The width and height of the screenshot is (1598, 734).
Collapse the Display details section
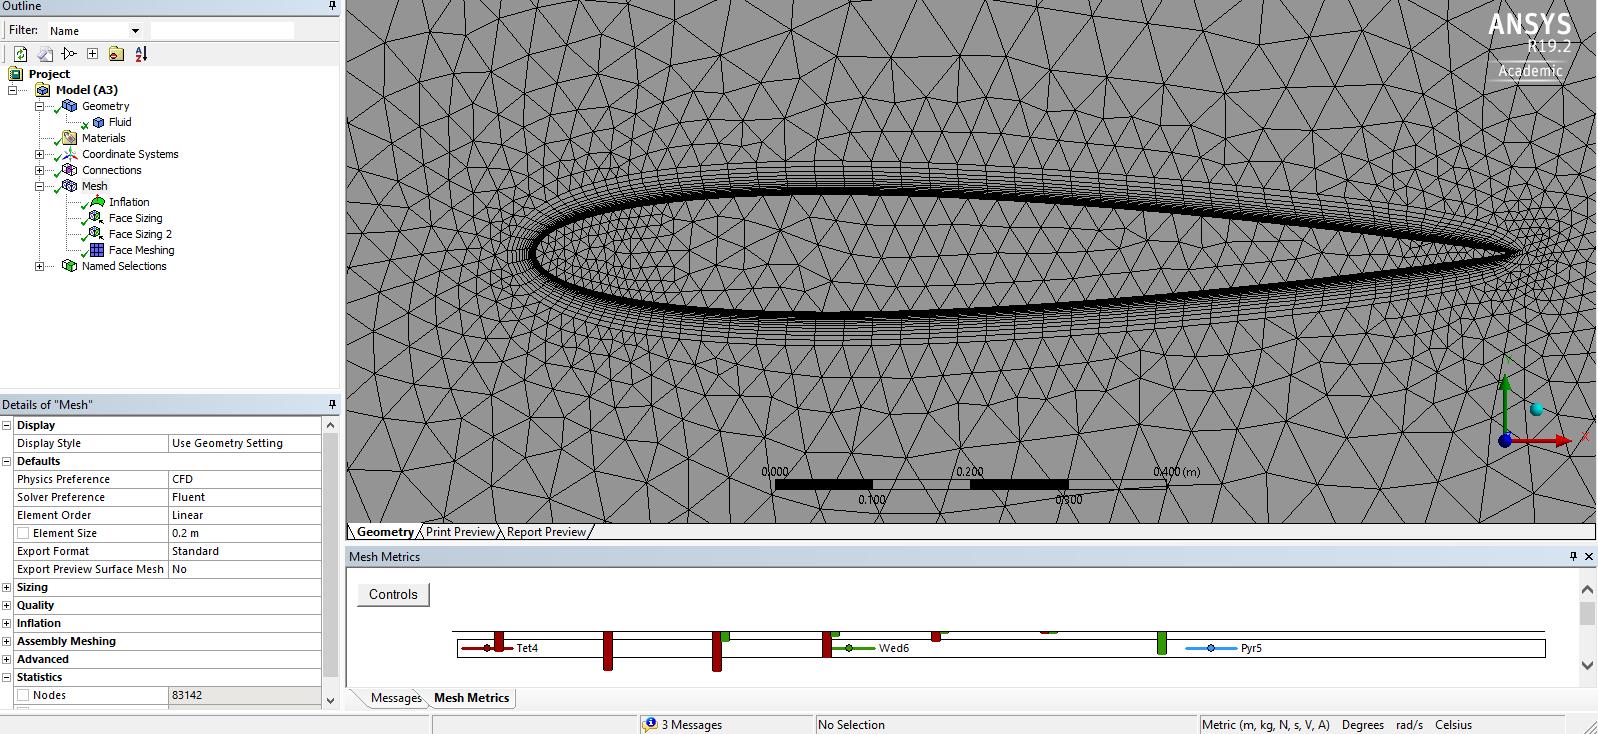(x=7, y=425)
